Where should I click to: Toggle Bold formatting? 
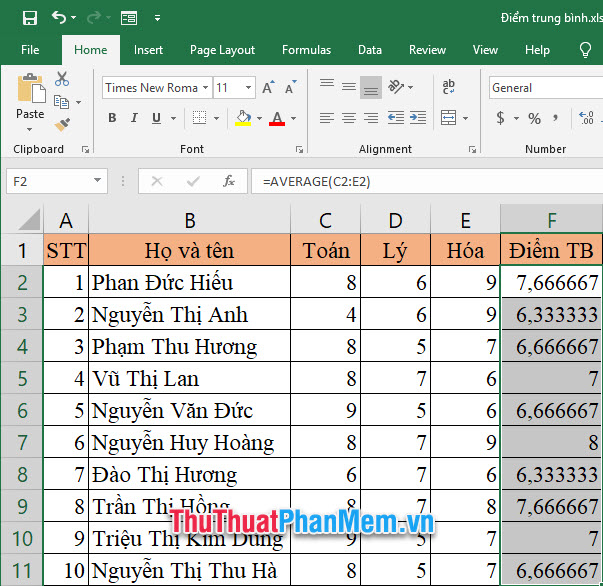pos(112,118)
